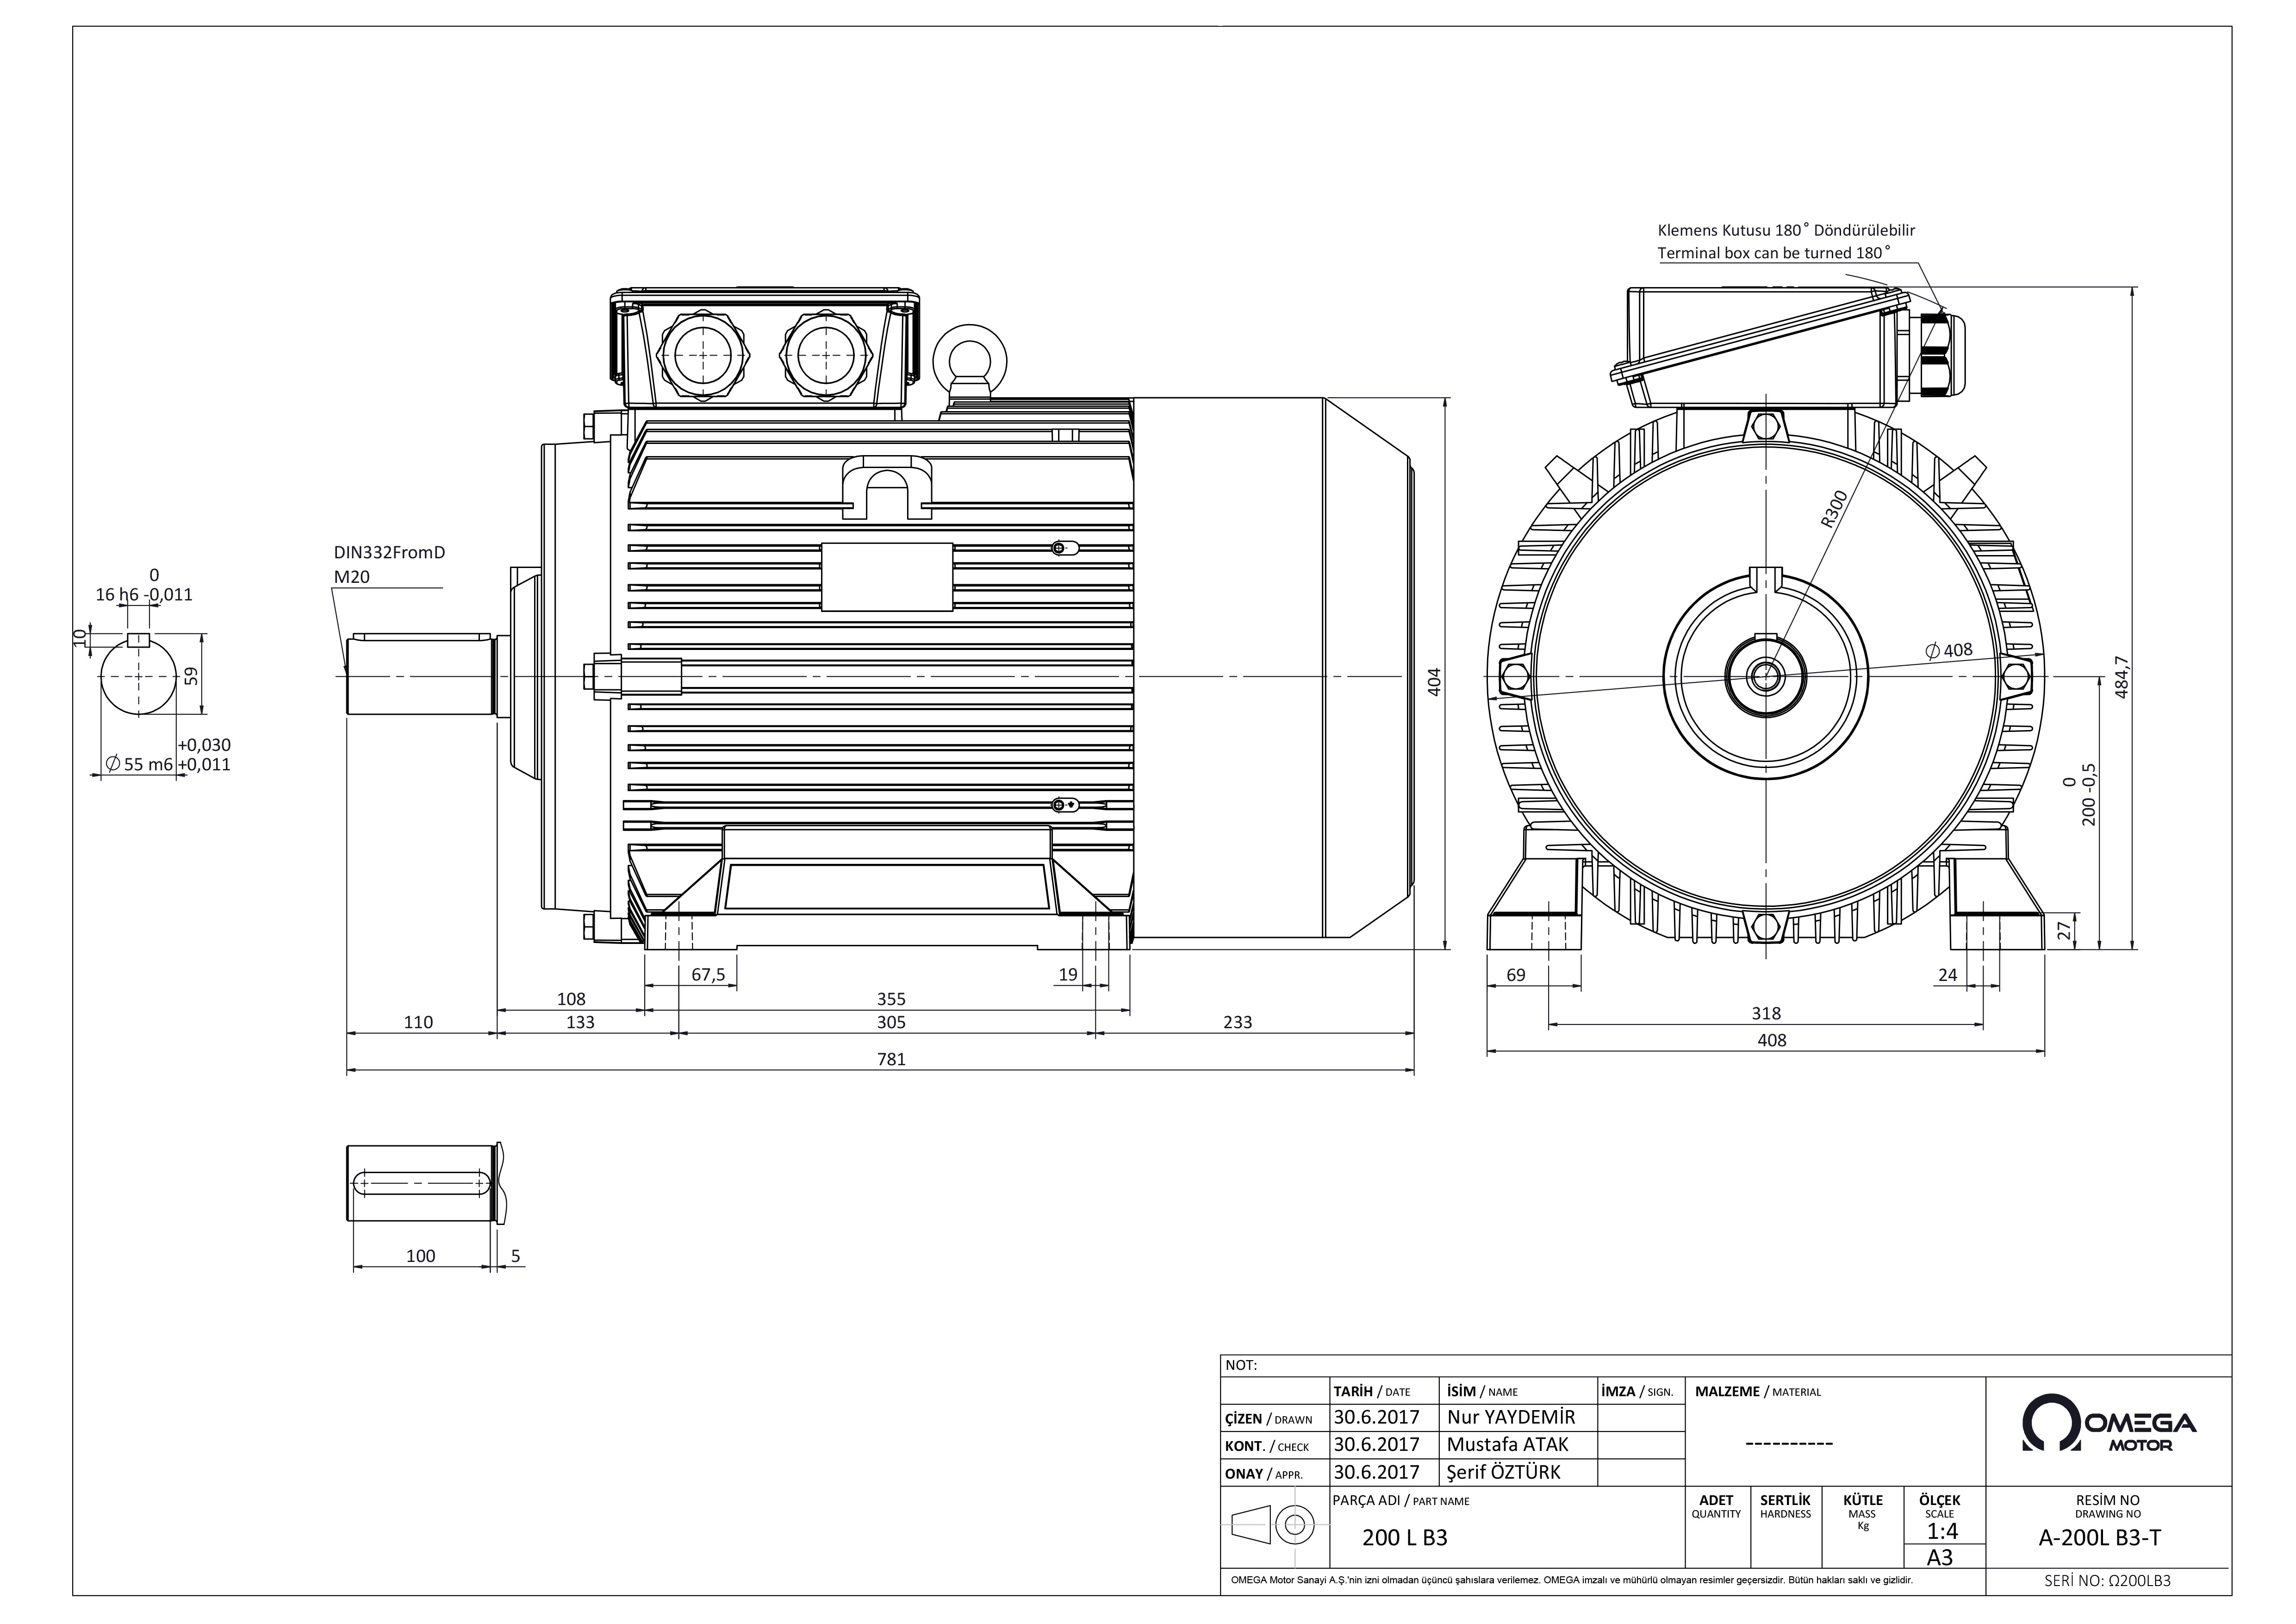2296x1624 pixels.
Task: Click the ÇİZEN / DRAWN date 30.6.2017
Action: (x=1376, y=1417)
